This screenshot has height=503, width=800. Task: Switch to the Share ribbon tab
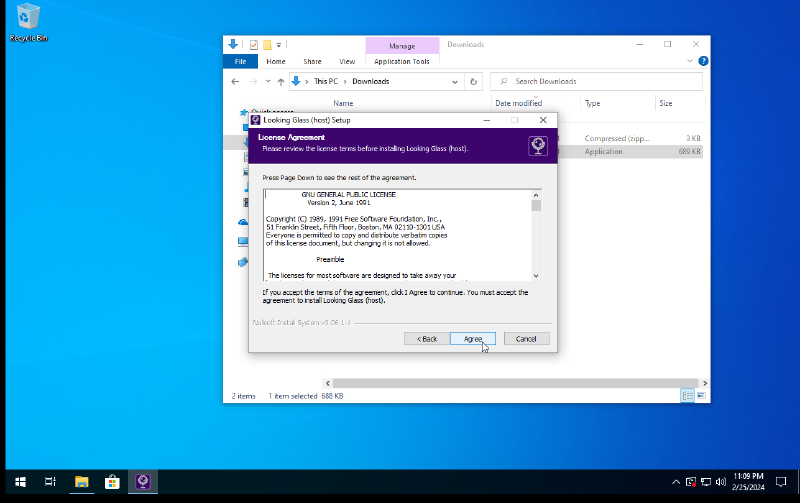312,61
